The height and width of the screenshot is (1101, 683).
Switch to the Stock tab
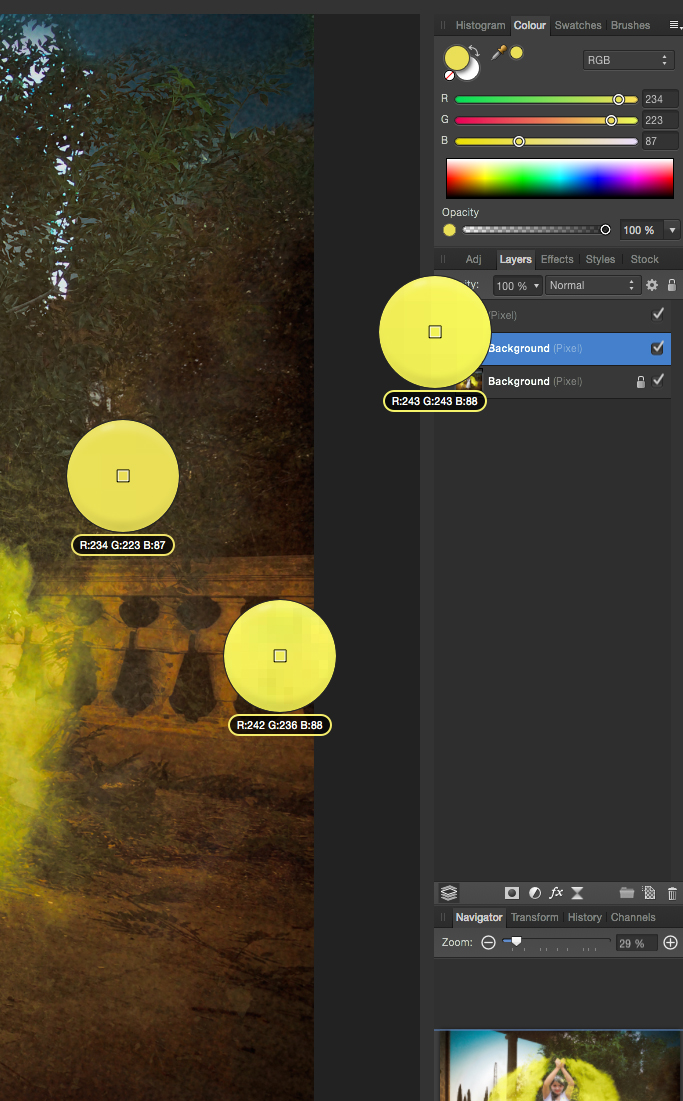point(644,259)
